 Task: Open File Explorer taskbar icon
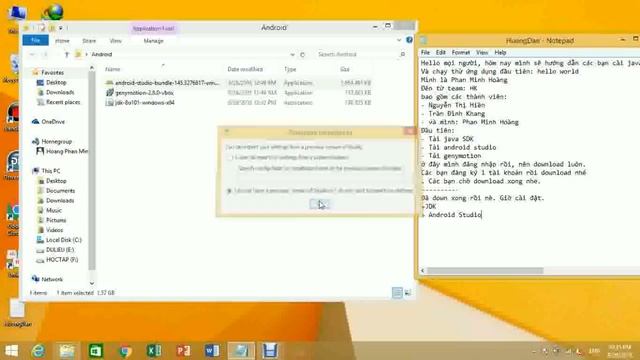(67, 351)
